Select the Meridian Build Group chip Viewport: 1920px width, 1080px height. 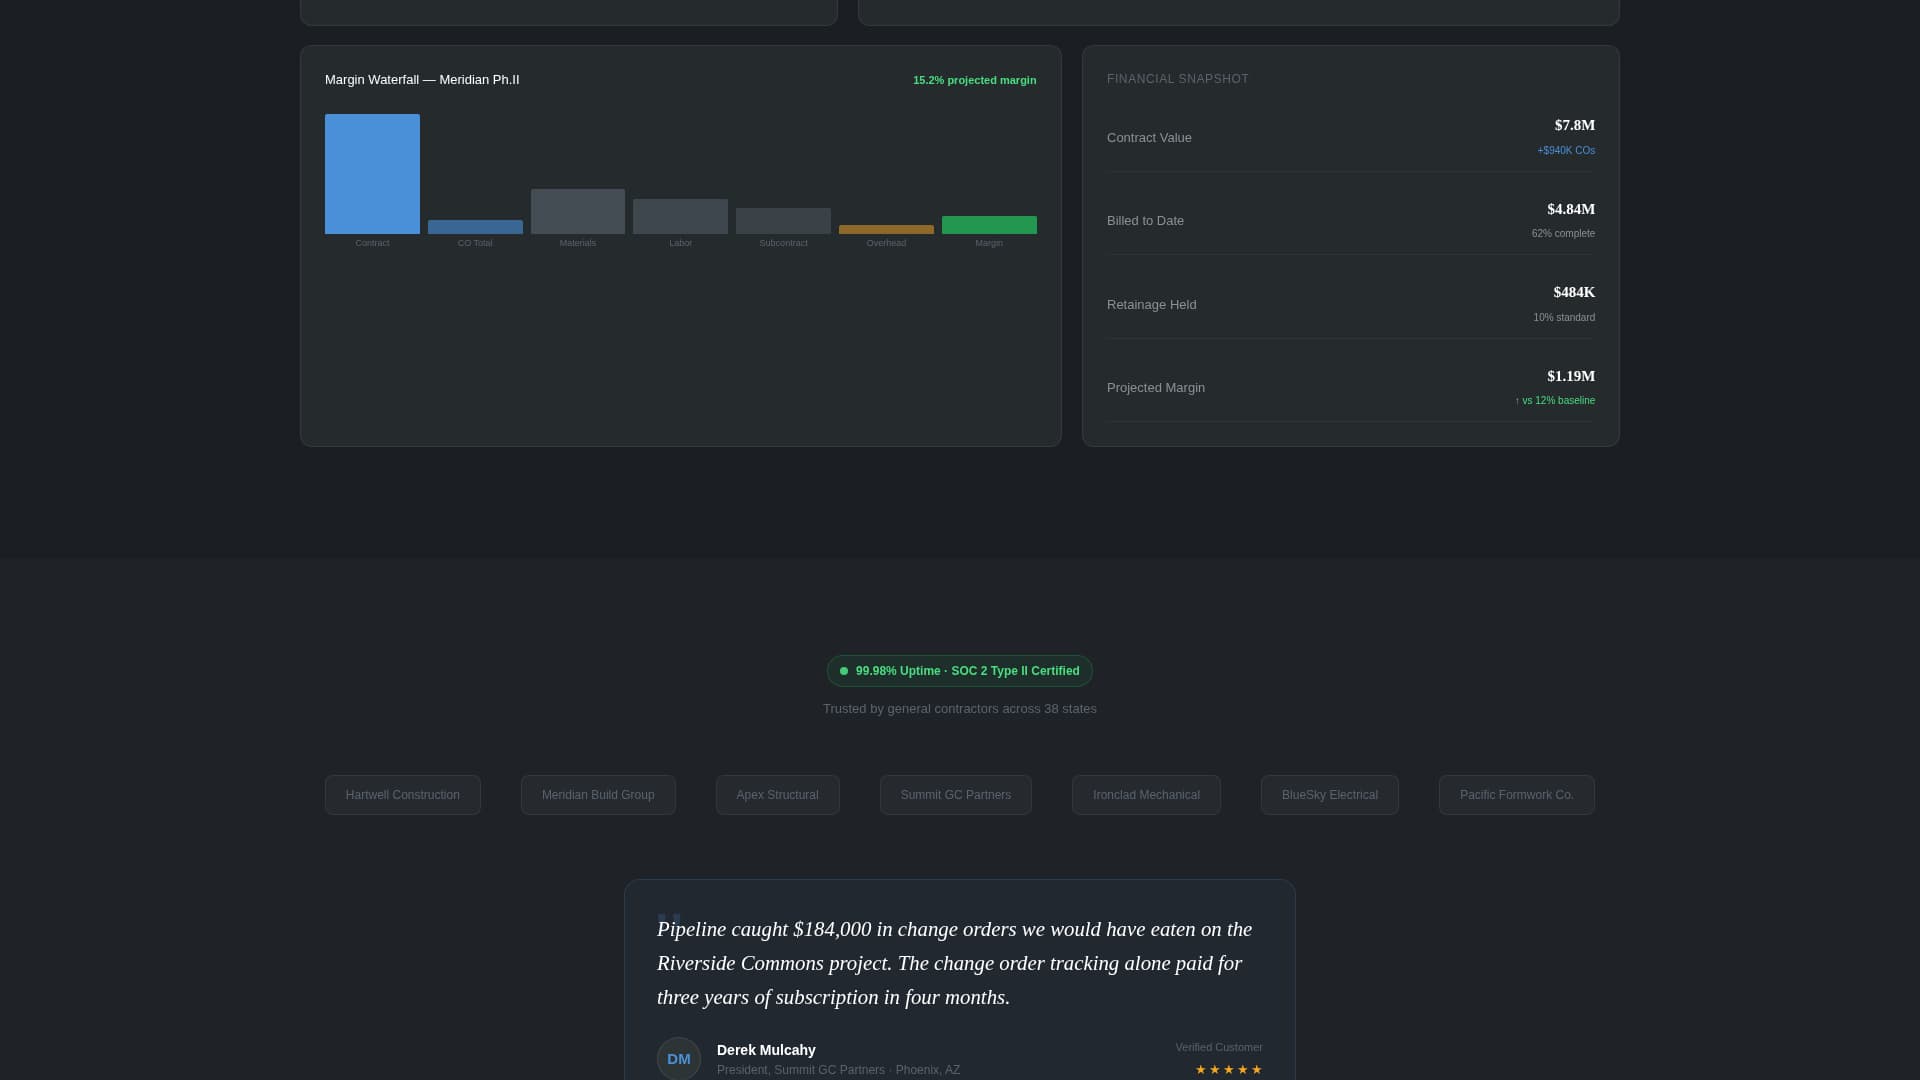[598, 795]
